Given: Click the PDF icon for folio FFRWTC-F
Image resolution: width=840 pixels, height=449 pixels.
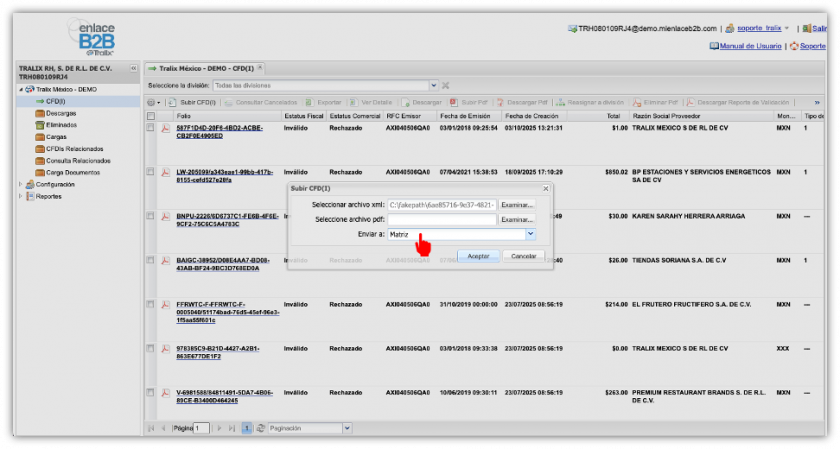Looking at the screenshot, I should 166,304.
